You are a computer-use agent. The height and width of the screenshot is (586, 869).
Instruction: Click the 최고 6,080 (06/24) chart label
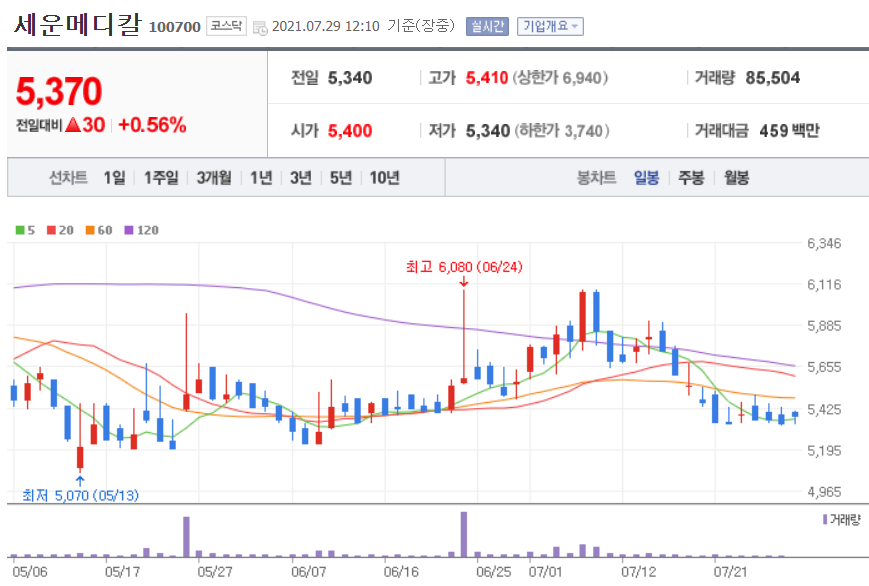[x=464, y=267]
